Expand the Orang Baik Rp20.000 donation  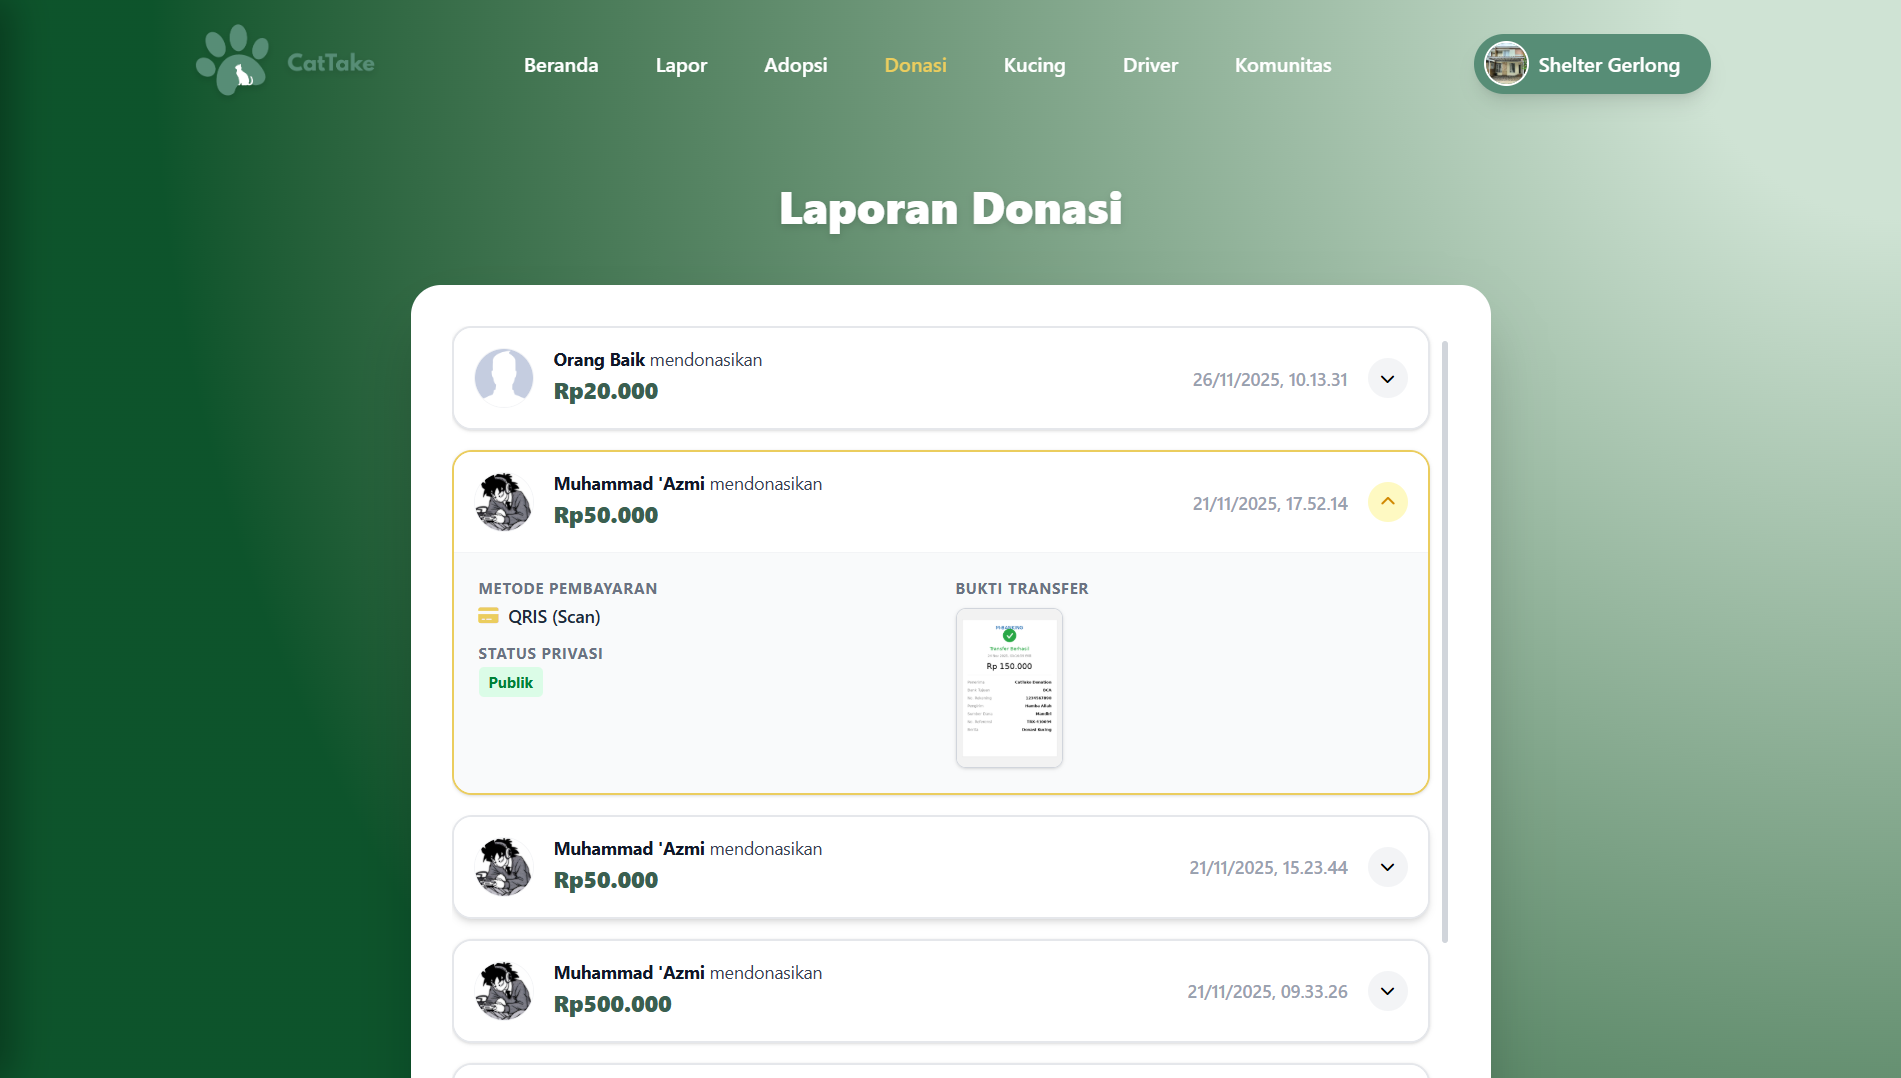(1387, 379)
